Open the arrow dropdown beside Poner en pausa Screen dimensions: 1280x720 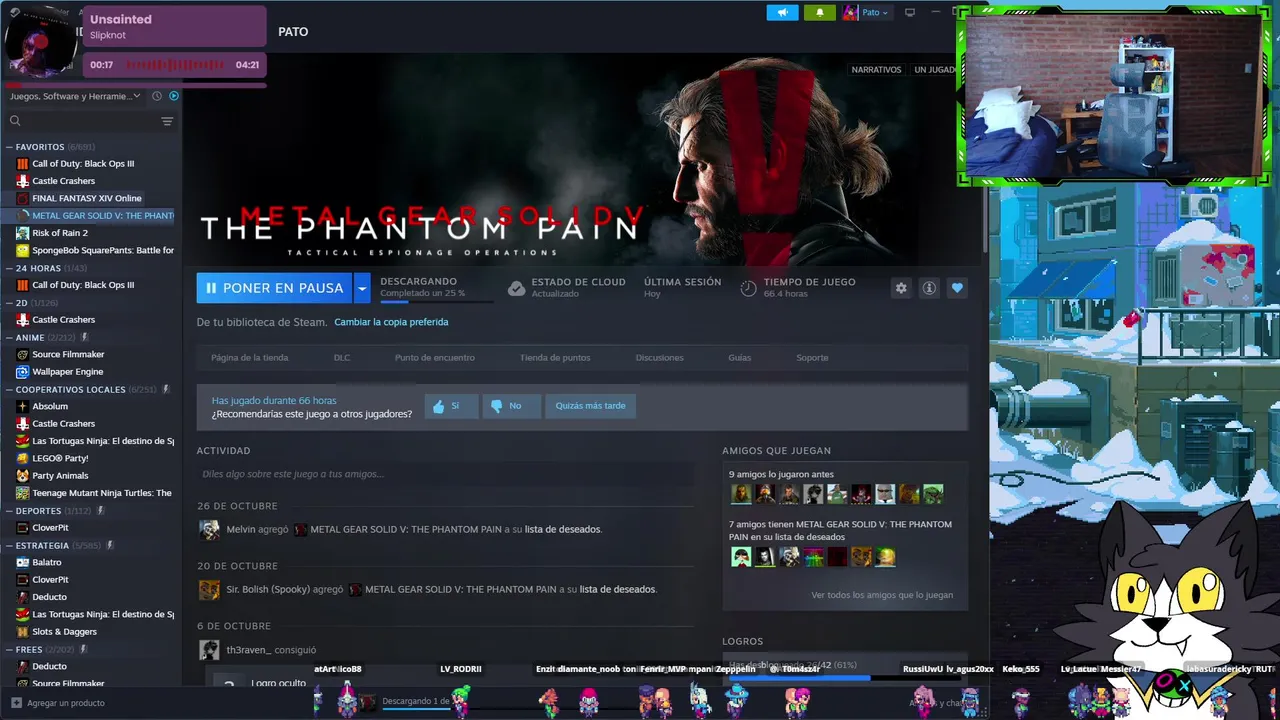362,288
